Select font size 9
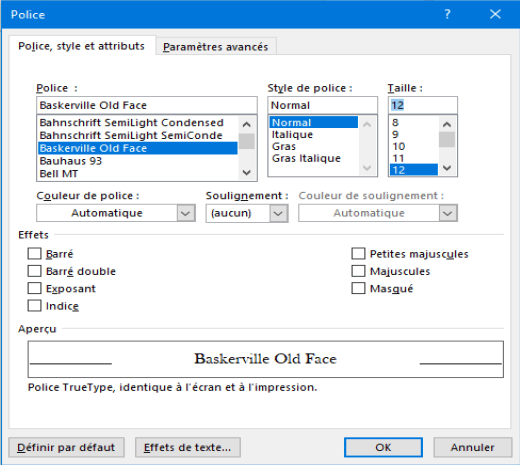This screenshot has width=520, height=465. [414, 134]
